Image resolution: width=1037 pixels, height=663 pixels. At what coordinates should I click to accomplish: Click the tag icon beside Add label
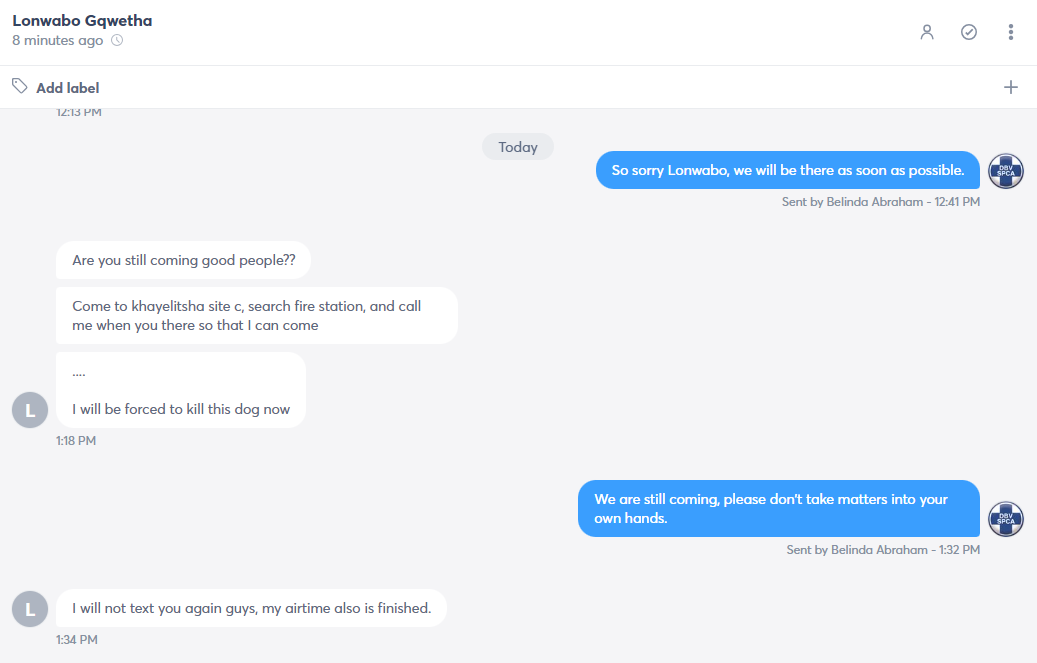pyautogui.click(x=20, y=86)
